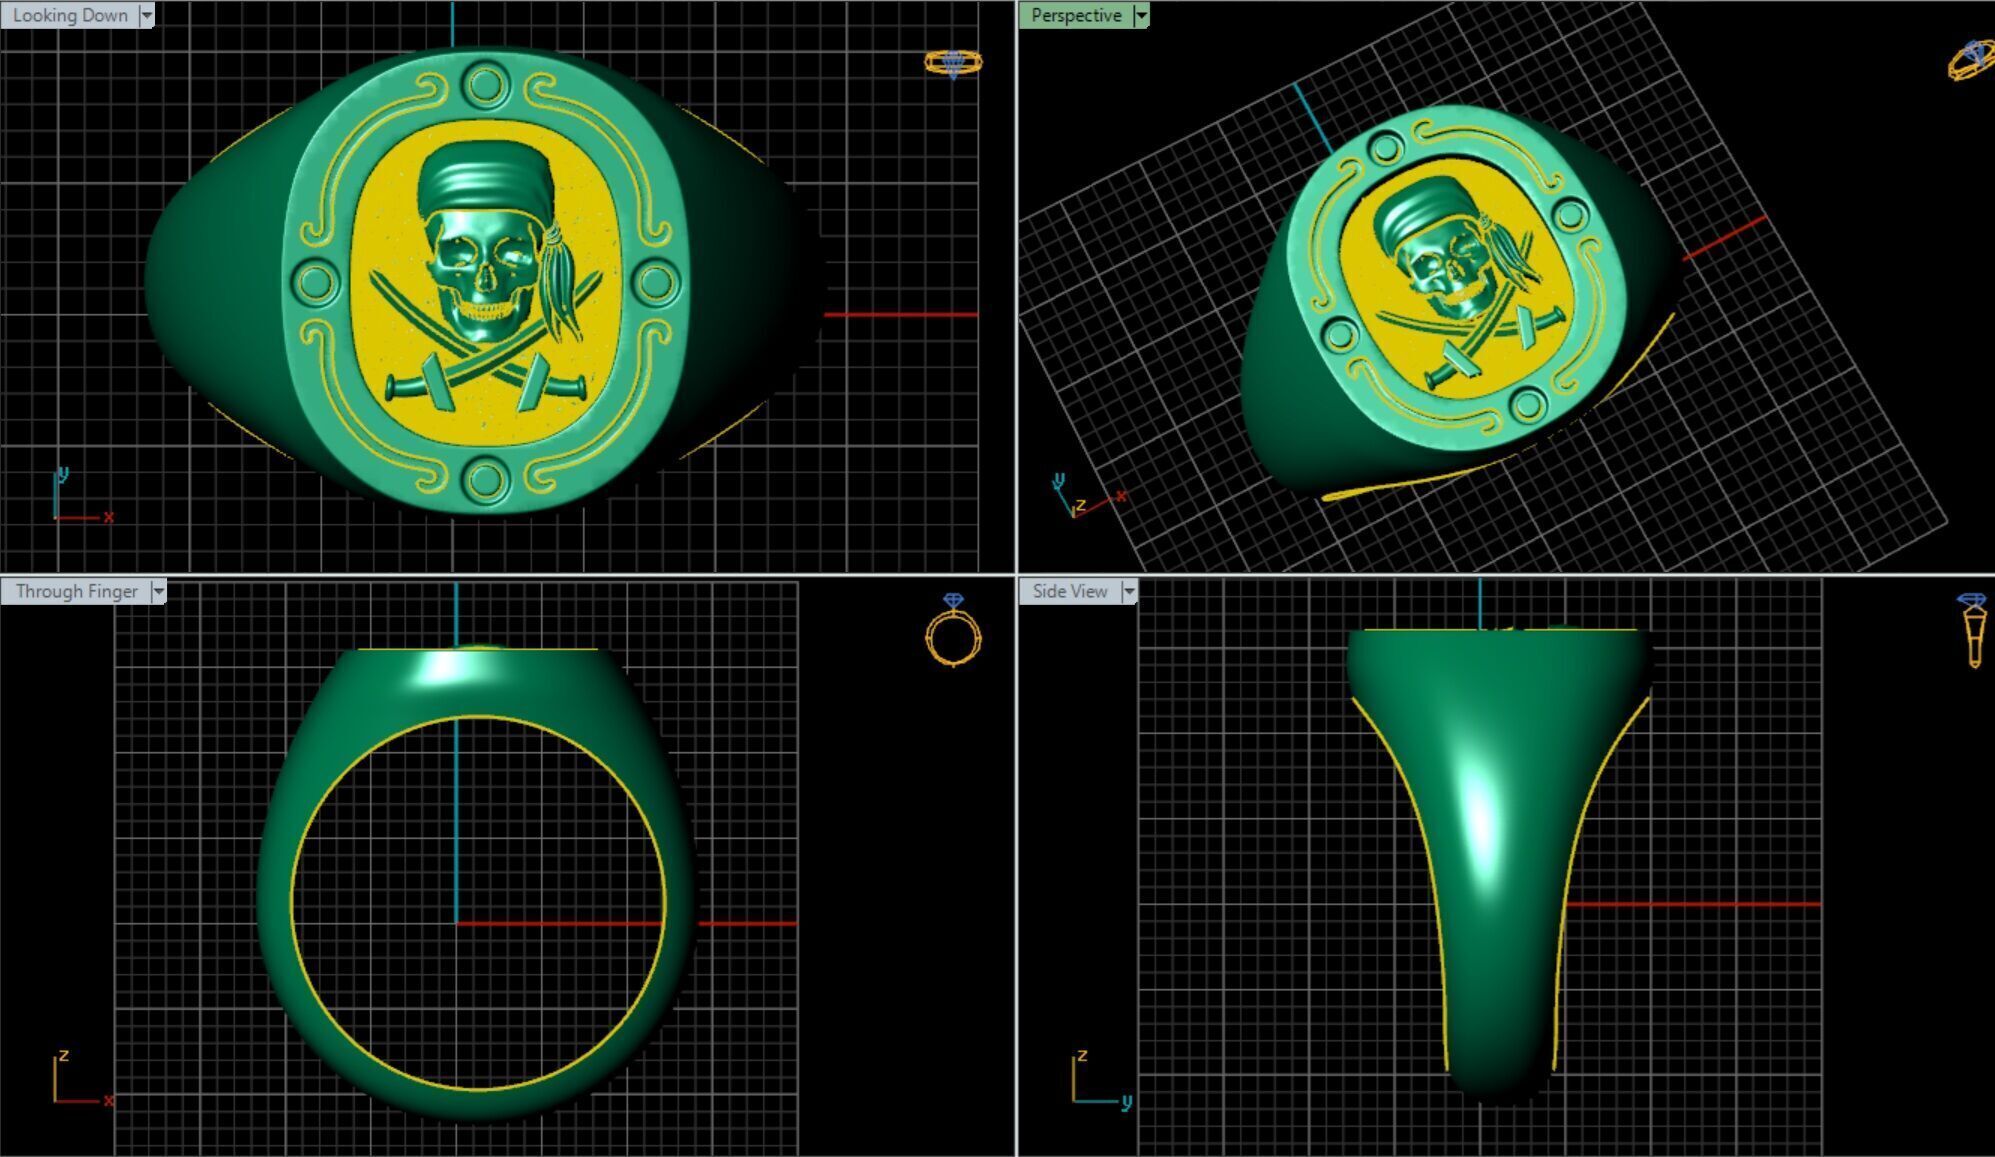Expand the Through Finger viewport dropdown arrow
Viewport: 1995px width, 1157px height.
coord(158,591)
